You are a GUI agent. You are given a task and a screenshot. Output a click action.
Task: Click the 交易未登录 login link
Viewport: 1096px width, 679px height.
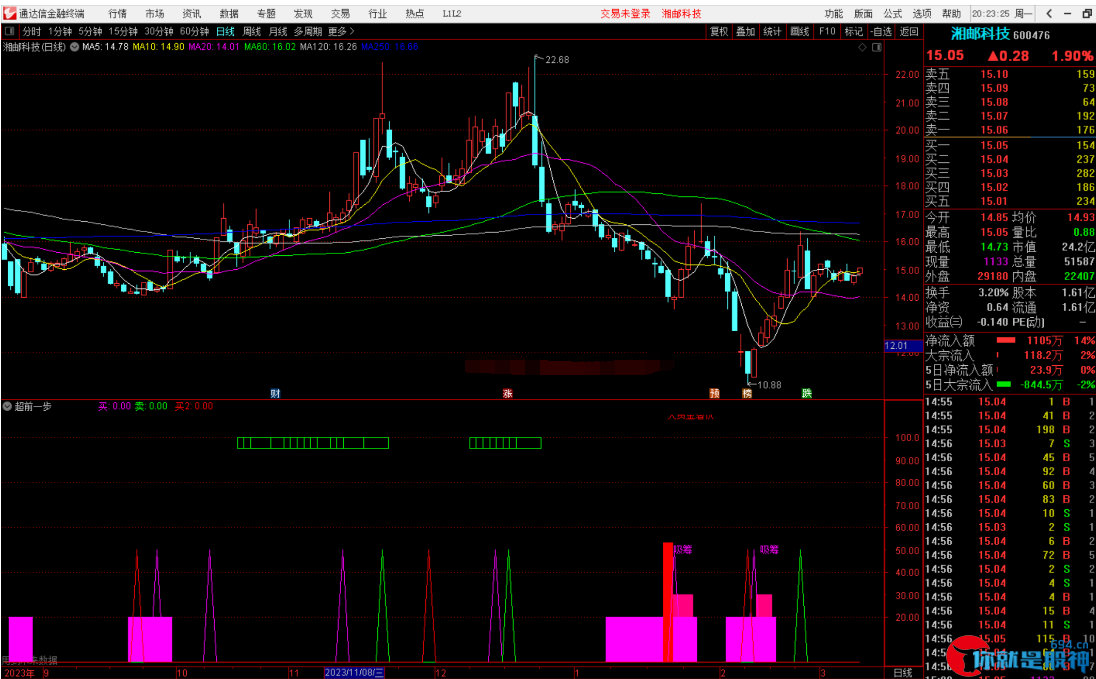pos(625,13)
